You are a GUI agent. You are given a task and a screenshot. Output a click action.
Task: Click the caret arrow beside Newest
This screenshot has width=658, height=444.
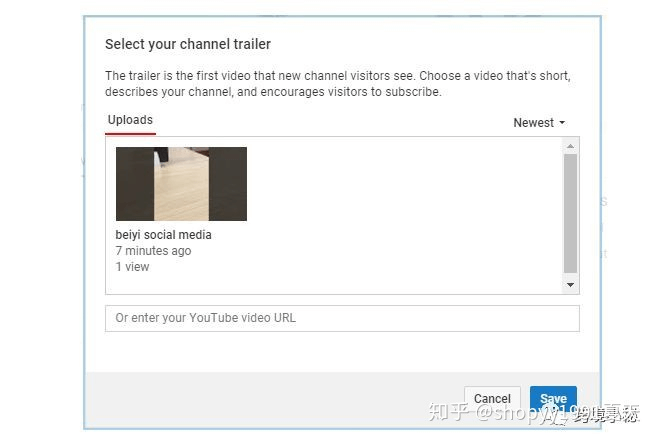click(x=562, y=123)
